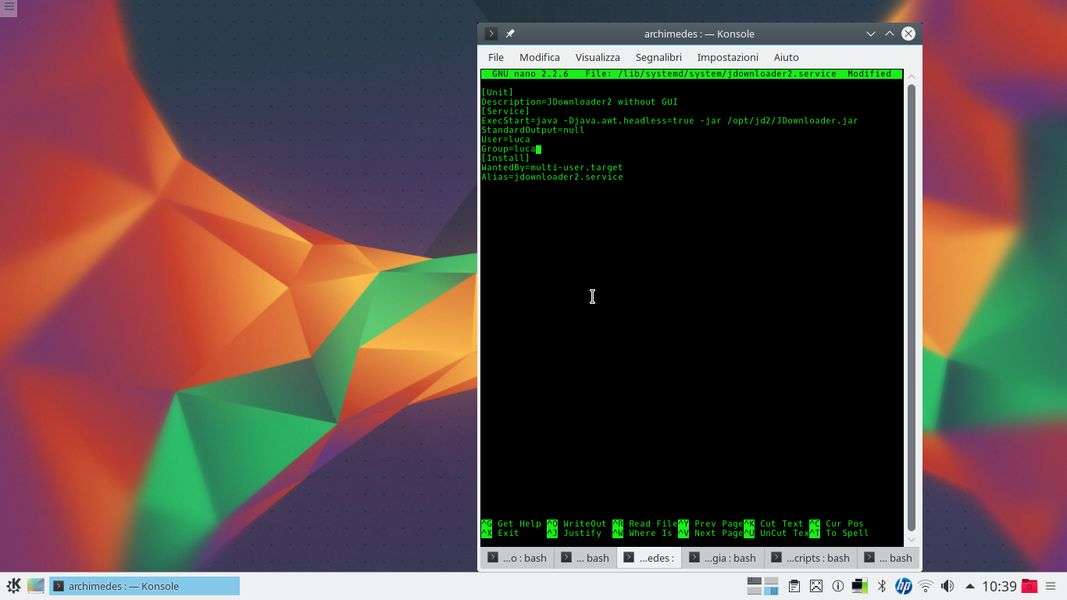
Task: Open the notifications info icon
Action: 838,586
